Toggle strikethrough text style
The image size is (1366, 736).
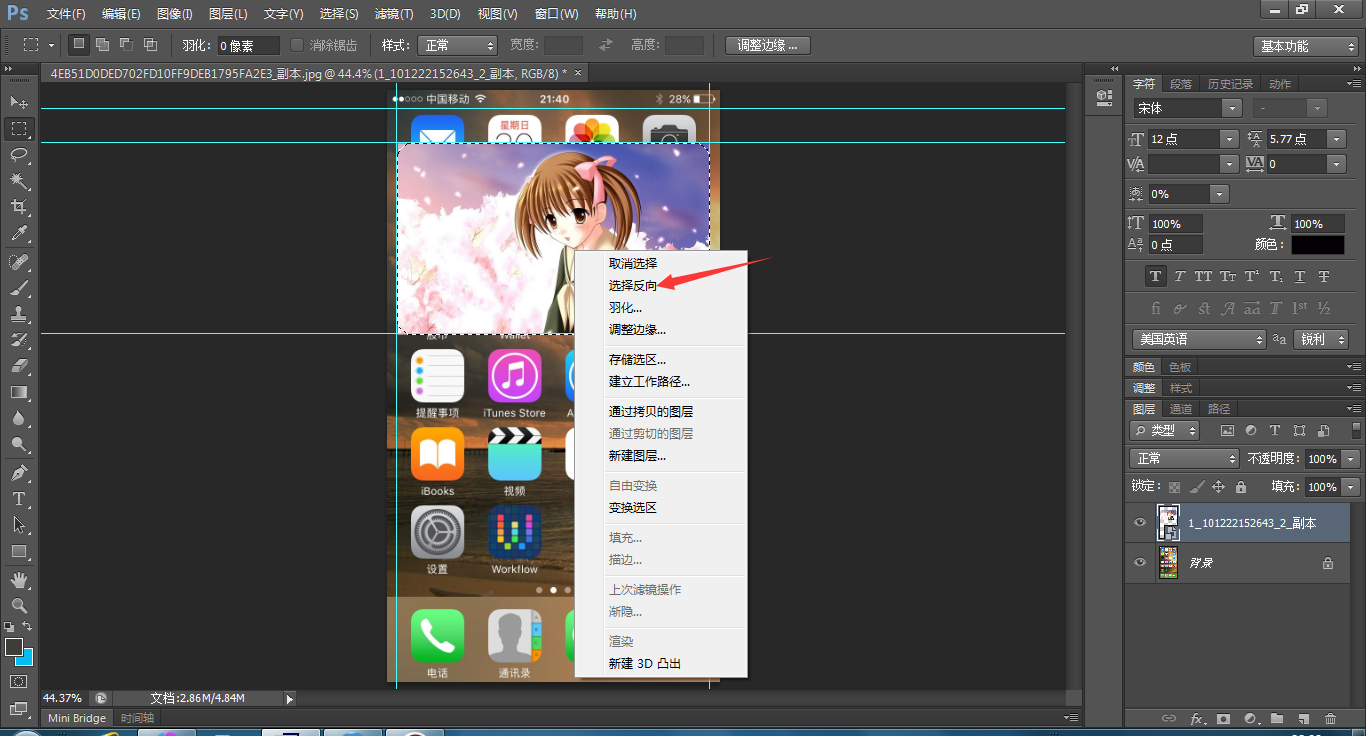1324,277
